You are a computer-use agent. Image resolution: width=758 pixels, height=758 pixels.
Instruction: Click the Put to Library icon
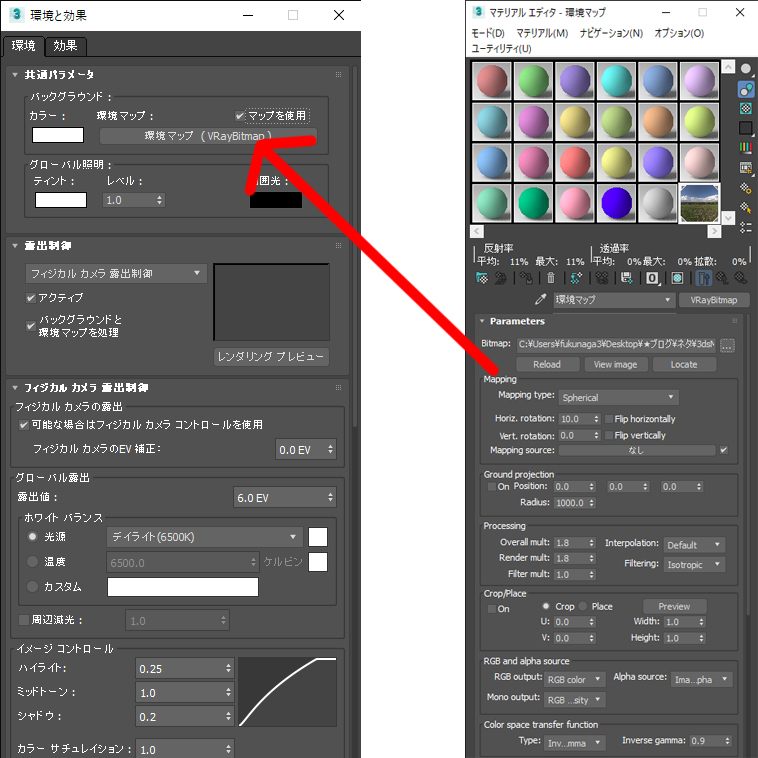[x=627, y=278]
